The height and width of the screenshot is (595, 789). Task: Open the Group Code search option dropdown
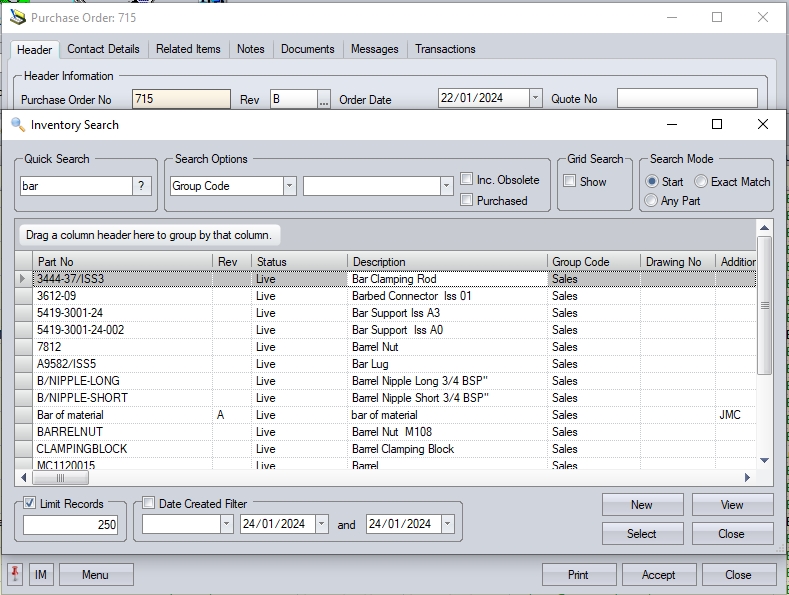(289, 186)
